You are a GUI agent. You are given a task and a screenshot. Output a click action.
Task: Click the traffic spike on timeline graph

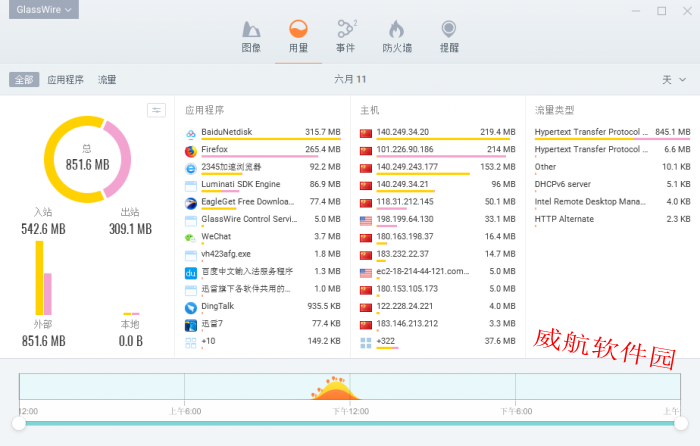(335, 388)
